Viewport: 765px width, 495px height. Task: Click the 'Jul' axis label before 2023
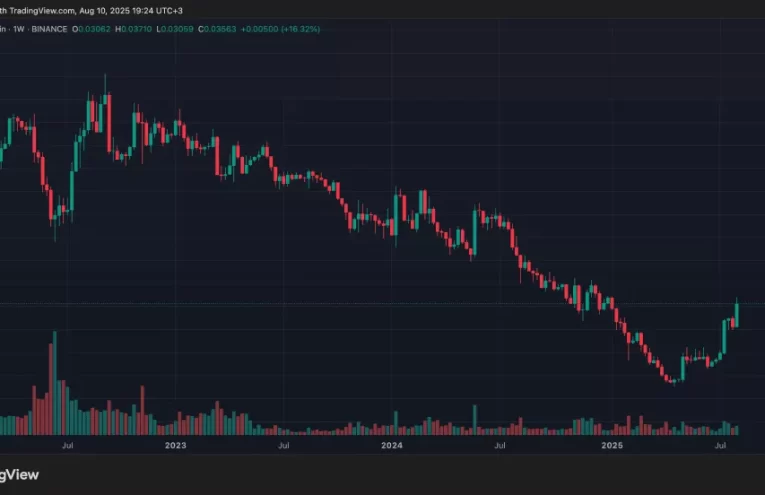68,445
